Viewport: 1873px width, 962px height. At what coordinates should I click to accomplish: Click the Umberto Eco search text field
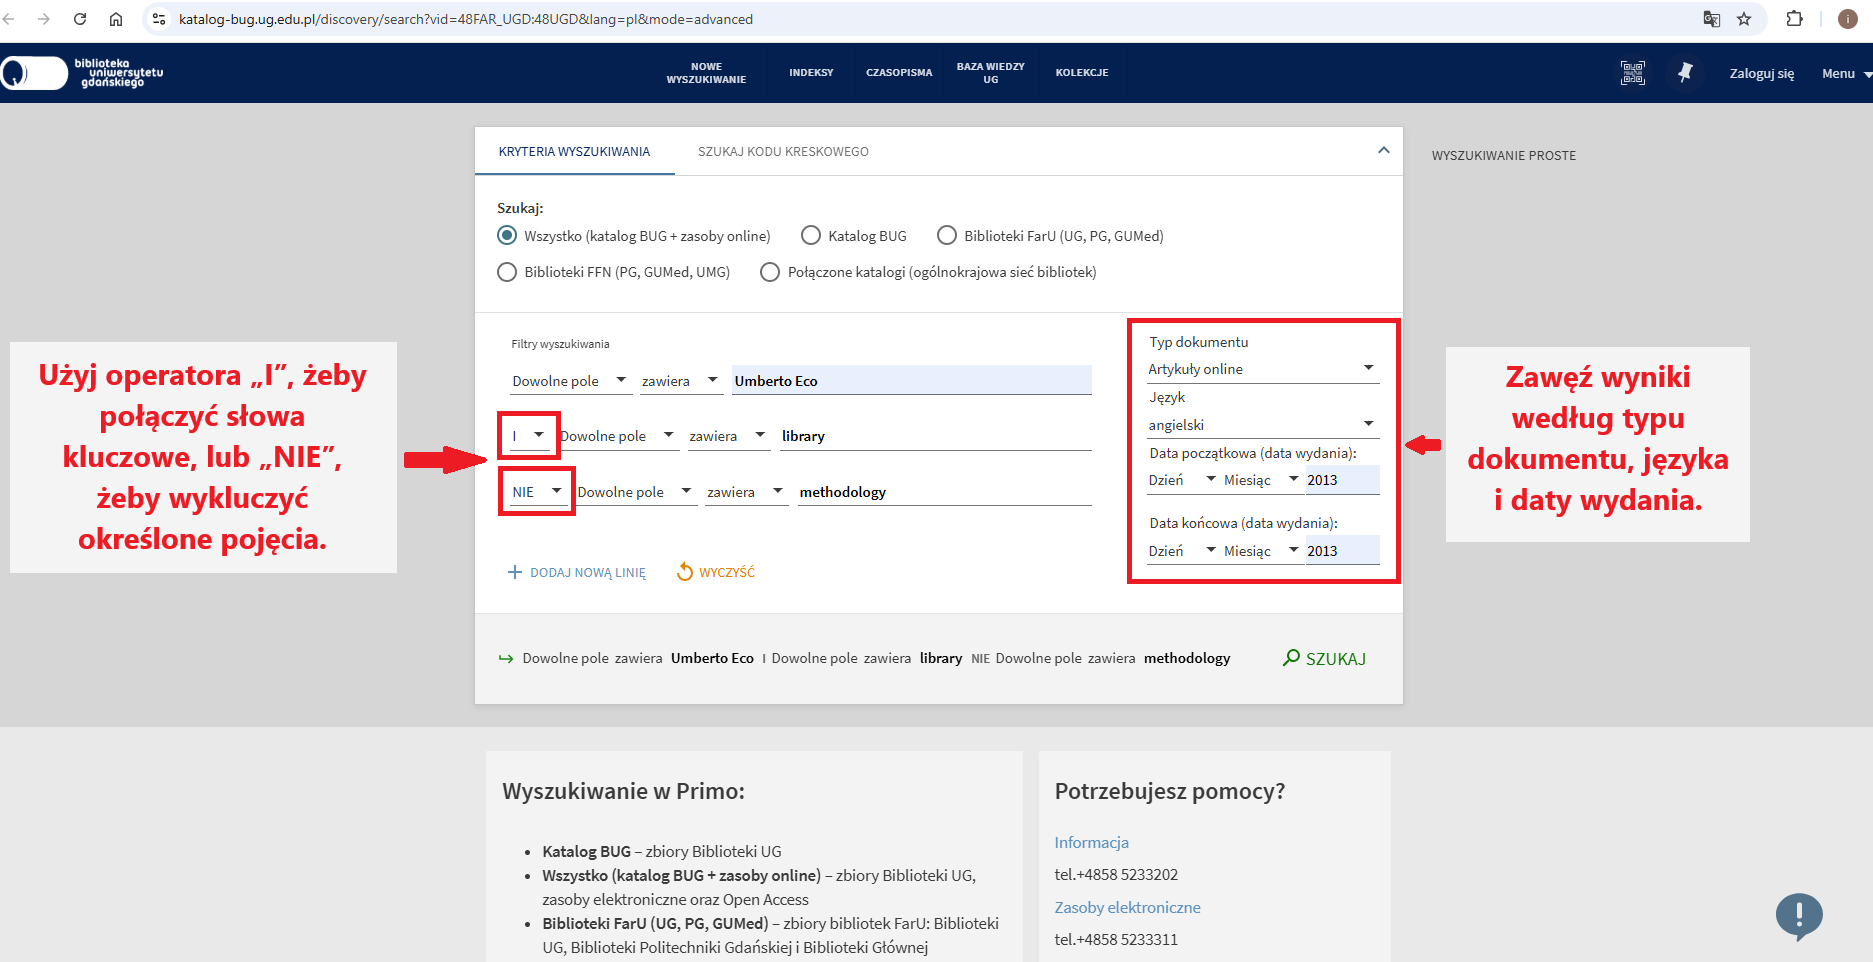pyautogui.click(x=910, y=381)
